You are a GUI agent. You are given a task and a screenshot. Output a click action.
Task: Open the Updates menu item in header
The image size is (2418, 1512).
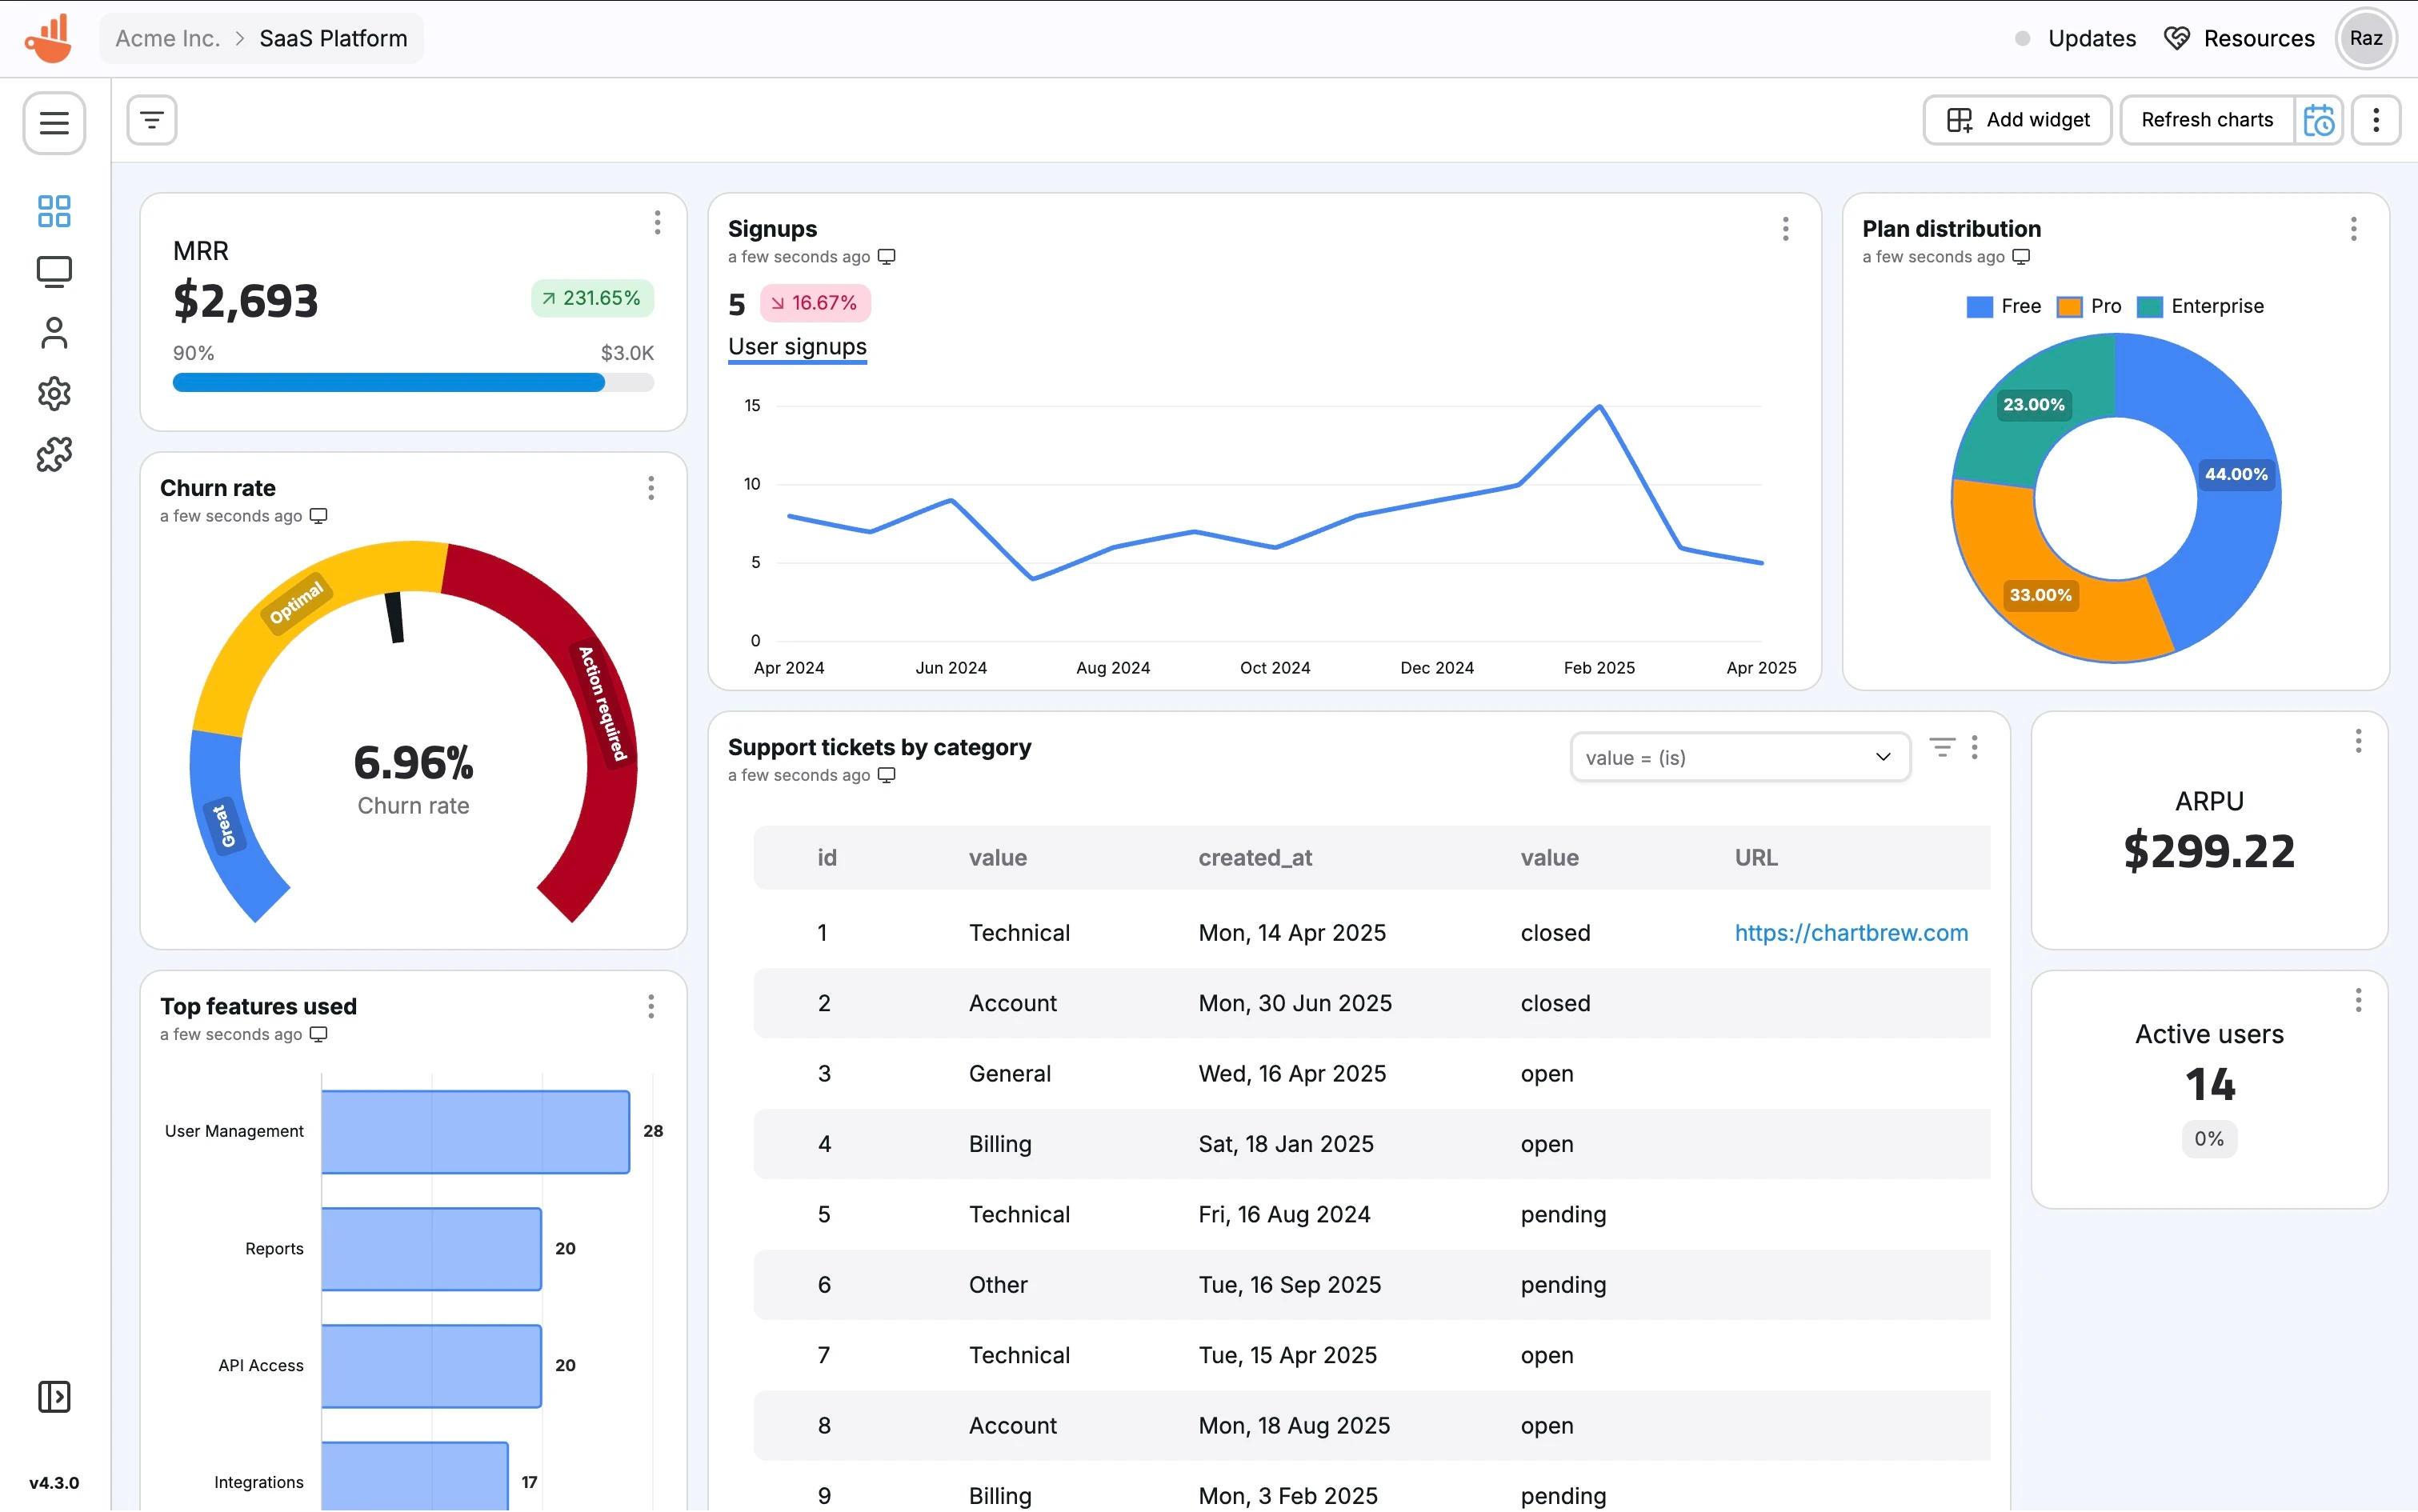(2091, 38)
